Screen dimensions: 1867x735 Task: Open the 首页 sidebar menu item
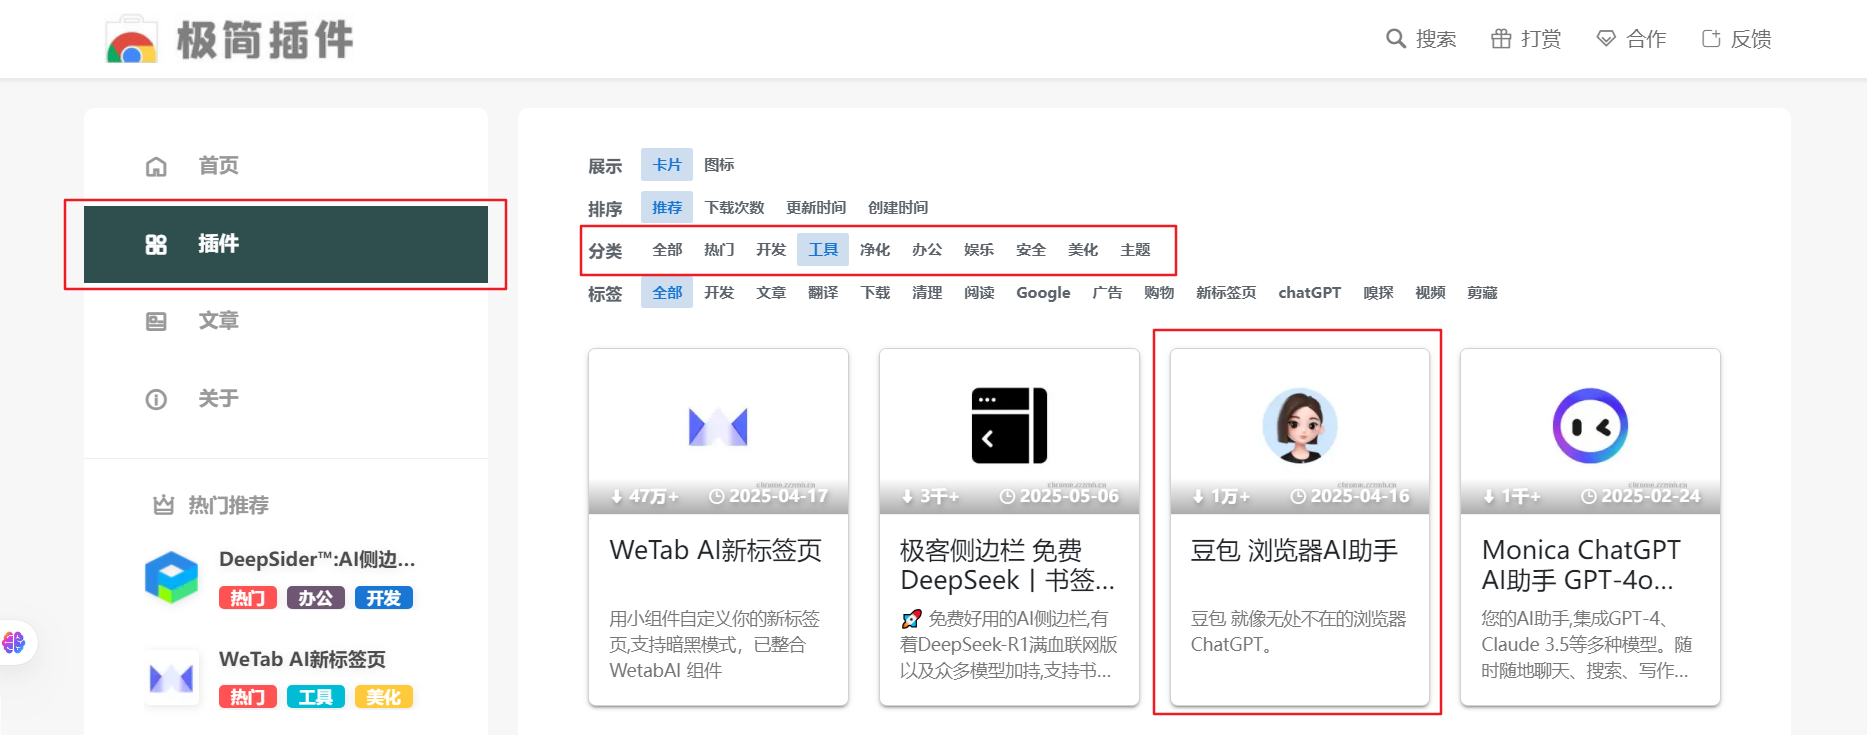286,166
